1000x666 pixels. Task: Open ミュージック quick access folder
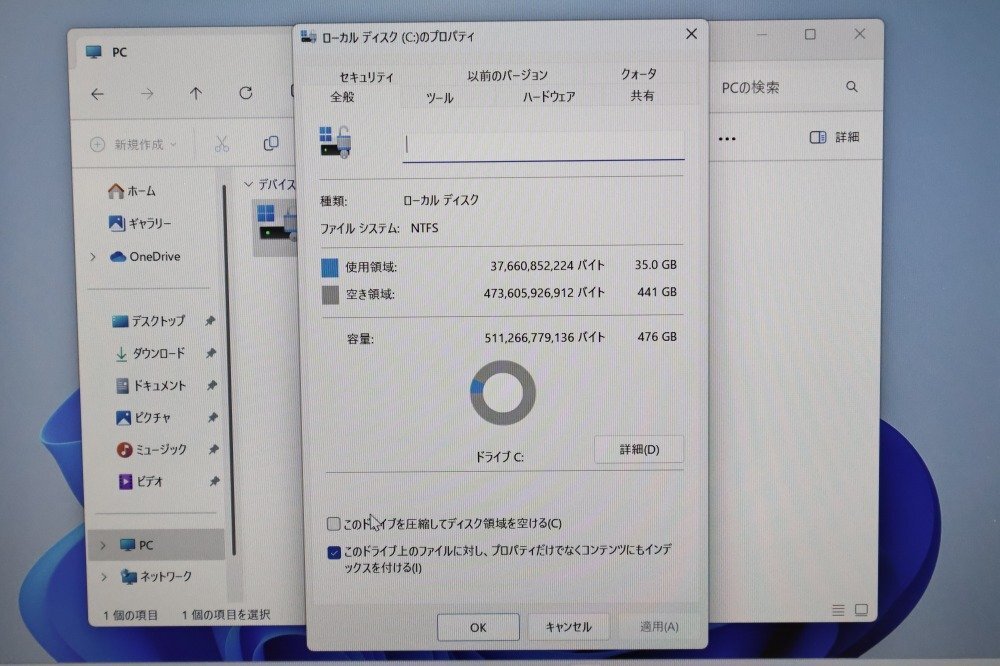(152, 450)
